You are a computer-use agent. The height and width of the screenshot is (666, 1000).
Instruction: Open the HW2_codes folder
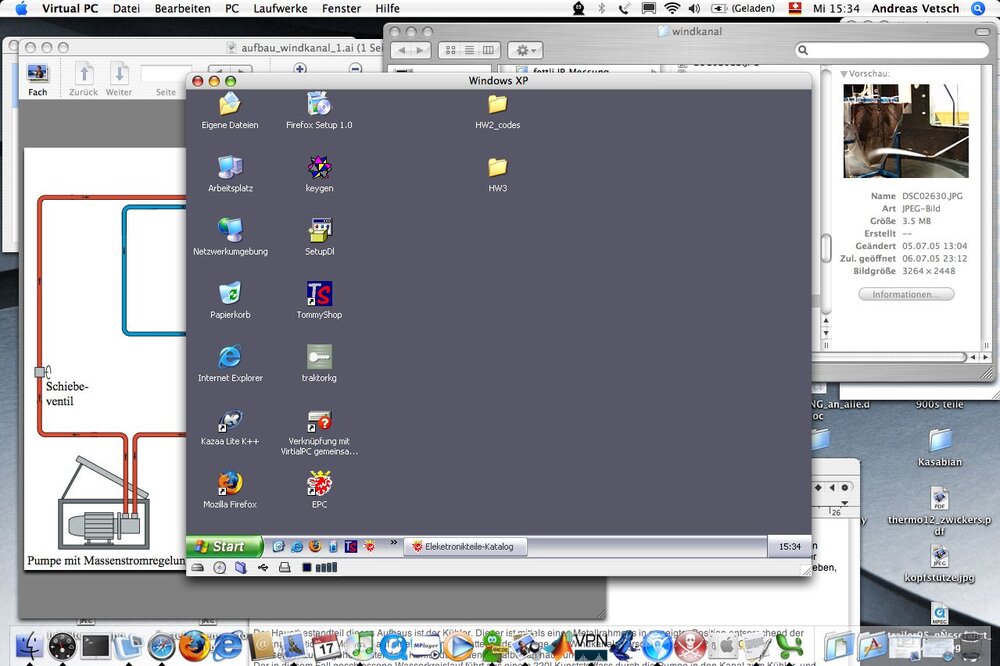pyautogui.click(x=497, y=110)
